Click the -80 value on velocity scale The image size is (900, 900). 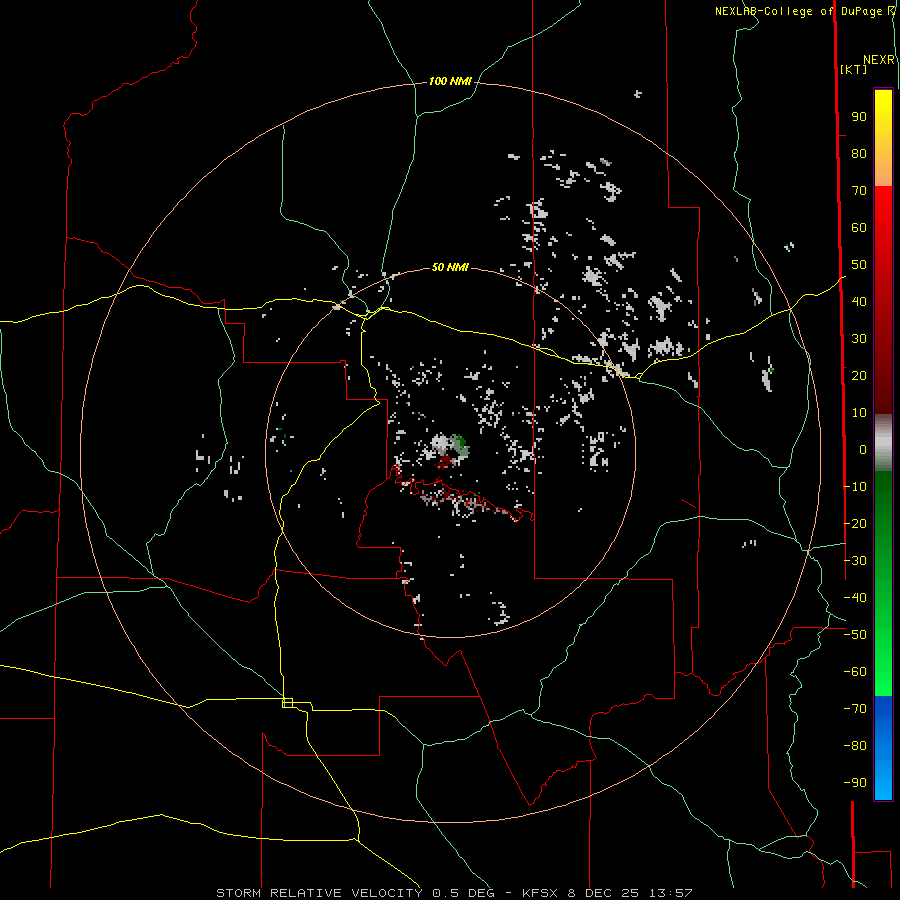pos(855,746)
